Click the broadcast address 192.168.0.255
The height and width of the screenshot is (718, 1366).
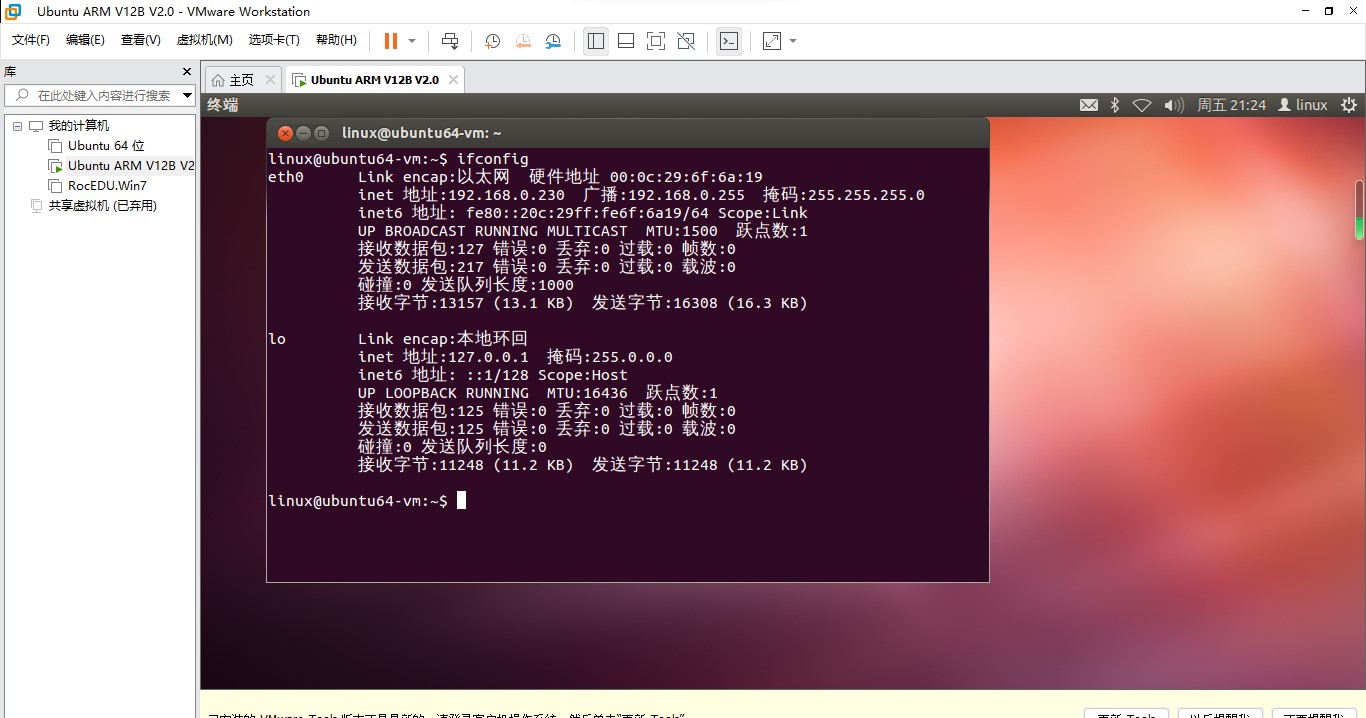click(686, 195)
